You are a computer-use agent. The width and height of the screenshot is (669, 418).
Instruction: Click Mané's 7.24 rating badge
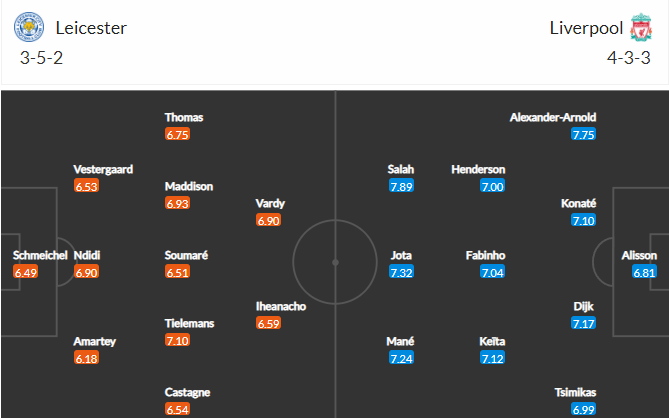click(401, 358)
